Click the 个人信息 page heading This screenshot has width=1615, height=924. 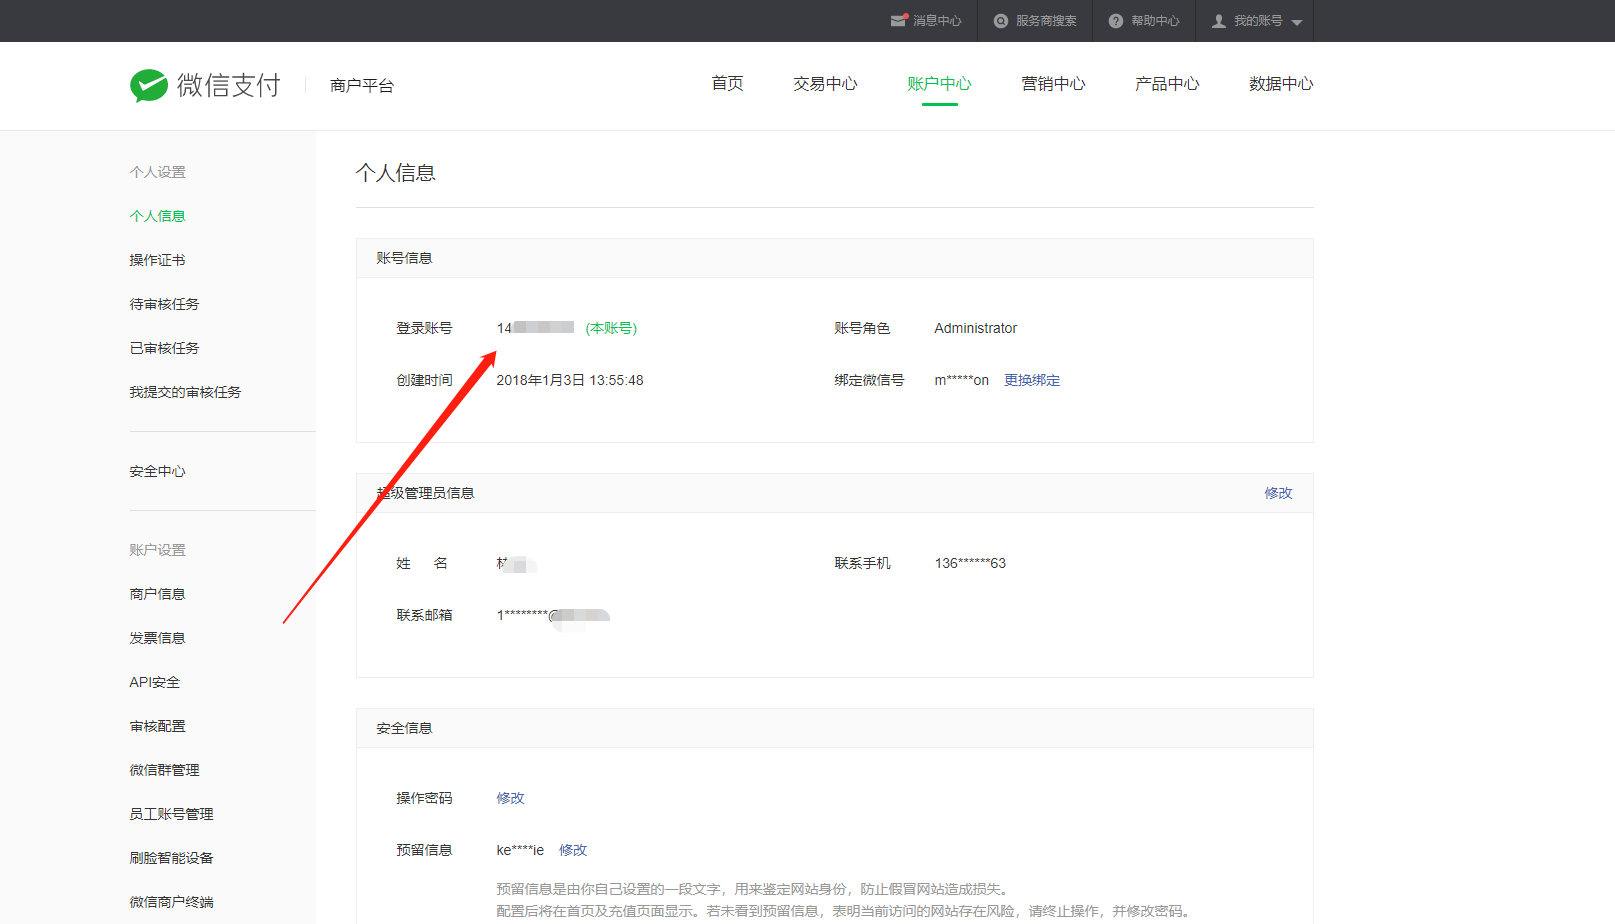click(396, 173)
